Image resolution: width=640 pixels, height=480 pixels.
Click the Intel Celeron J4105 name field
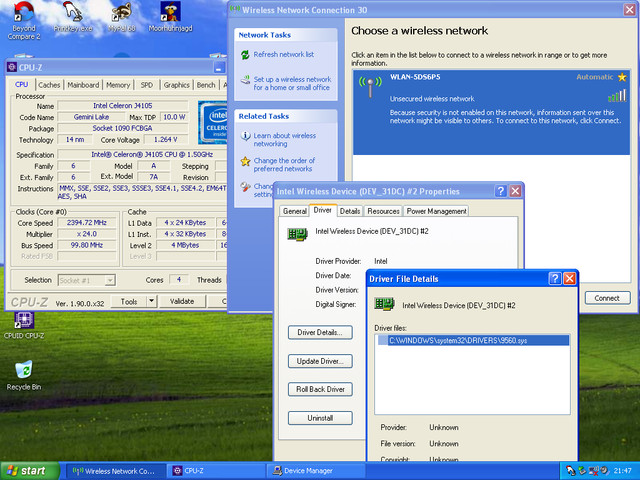pos(122,106)
